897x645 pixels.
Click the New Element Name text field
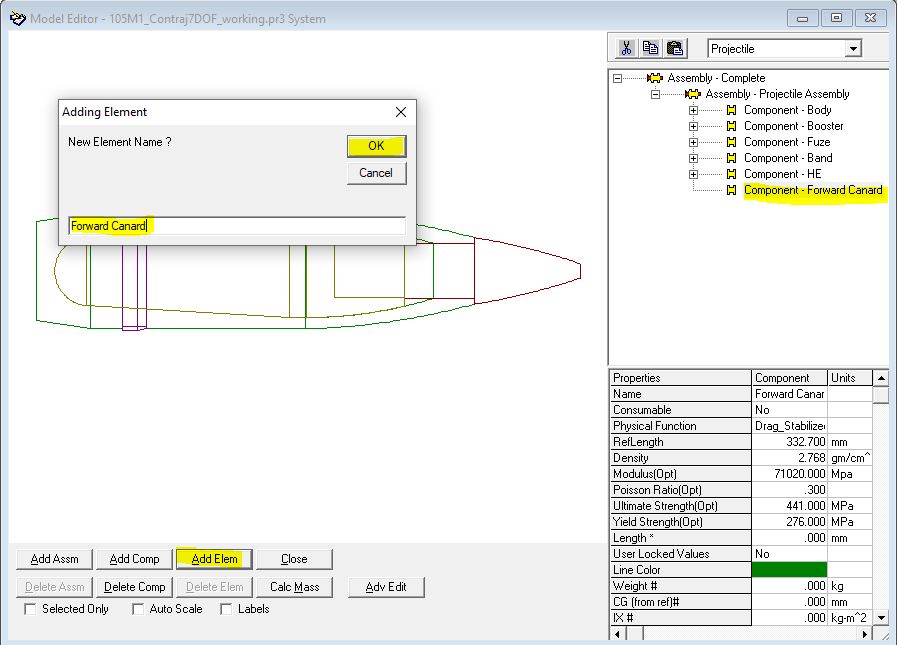pyautogui.click(x=237, y=226)
